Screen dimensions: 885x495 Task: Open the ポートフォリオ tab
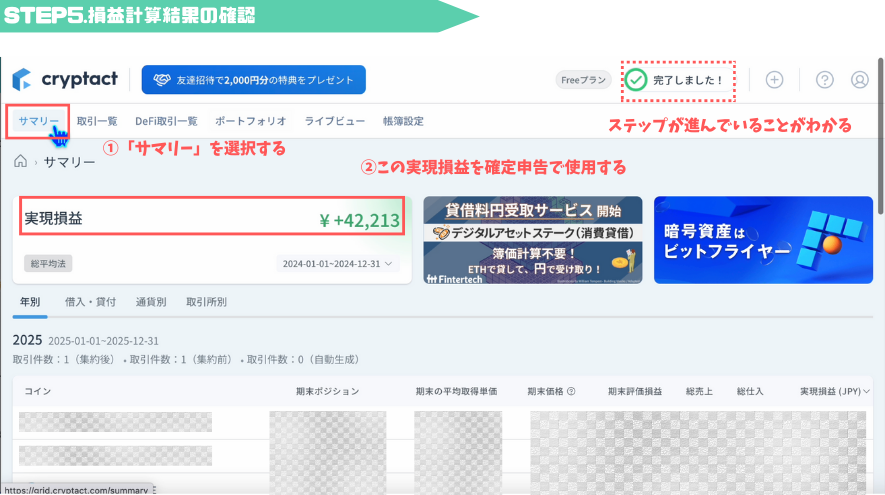click(x=251, y=121)
